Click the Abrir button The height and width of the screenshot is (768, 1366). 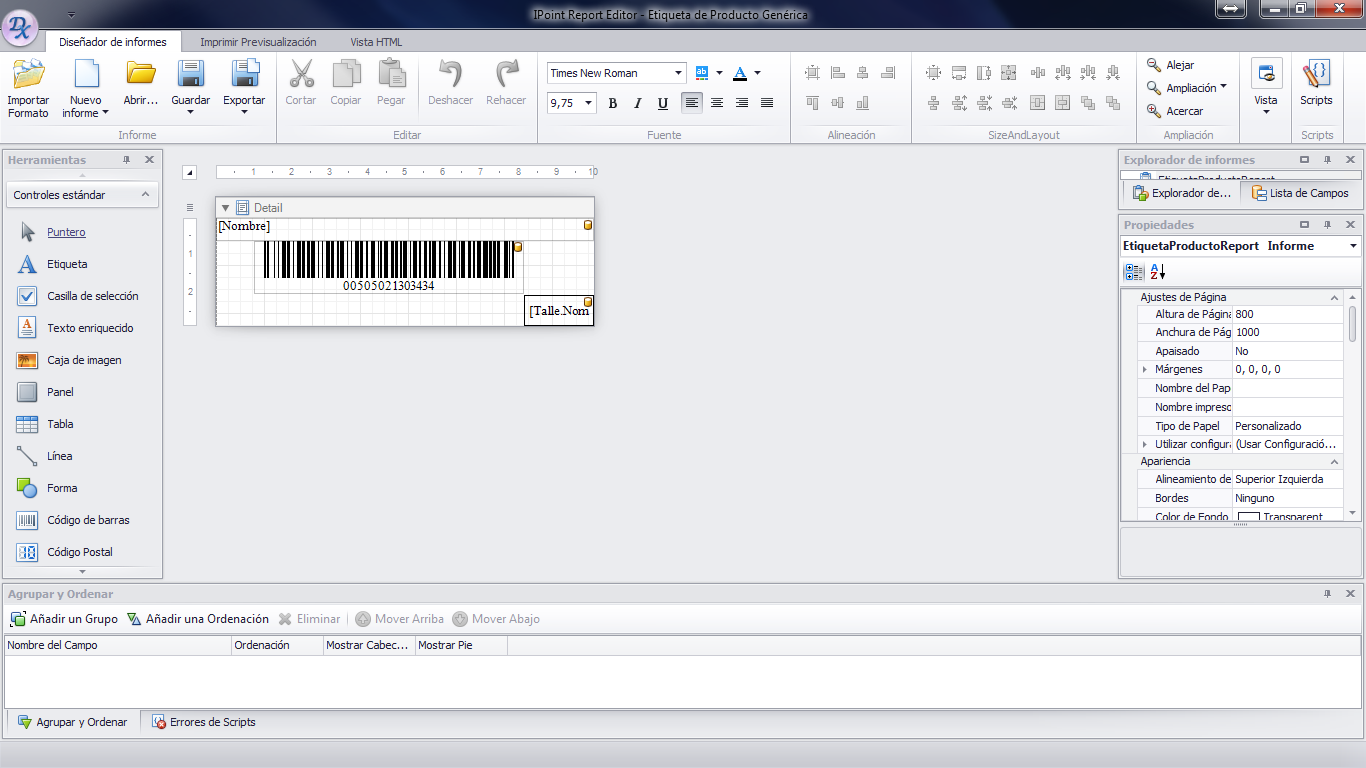click(141, 82)
